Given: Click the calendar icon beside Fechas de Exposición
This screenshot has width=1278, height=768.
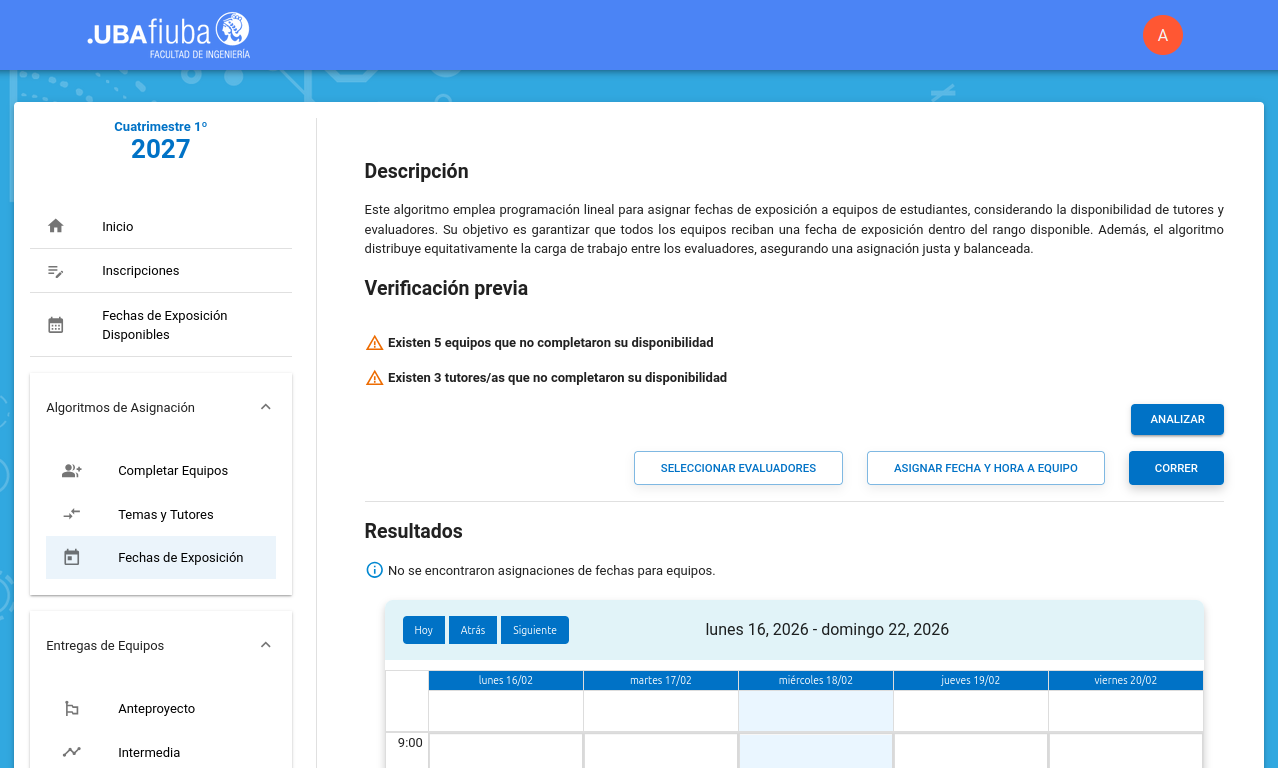Looking at the screenshot, I should (72, 558).
